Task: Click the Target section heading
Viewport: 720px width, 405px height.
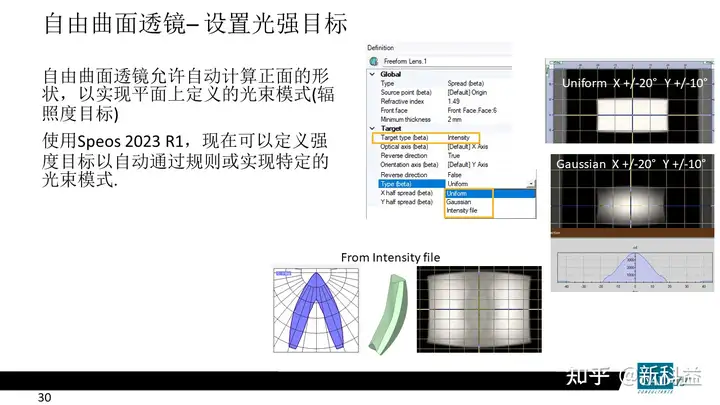Action: click(391, 129)
